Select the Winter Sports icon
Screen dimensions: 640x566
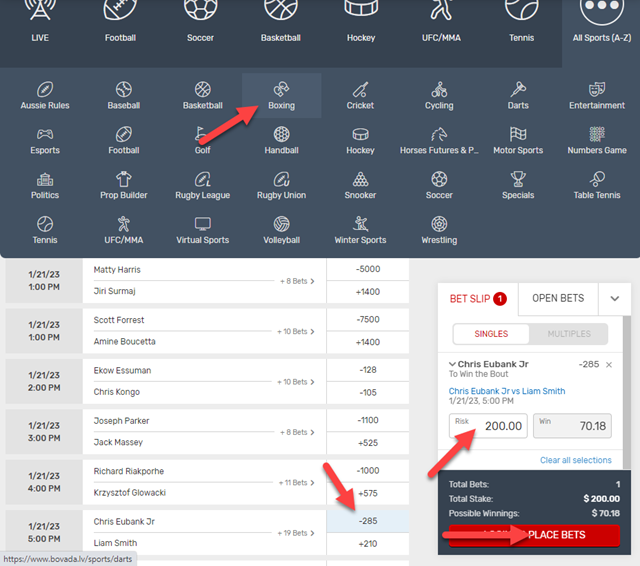(x=360, y=225)
